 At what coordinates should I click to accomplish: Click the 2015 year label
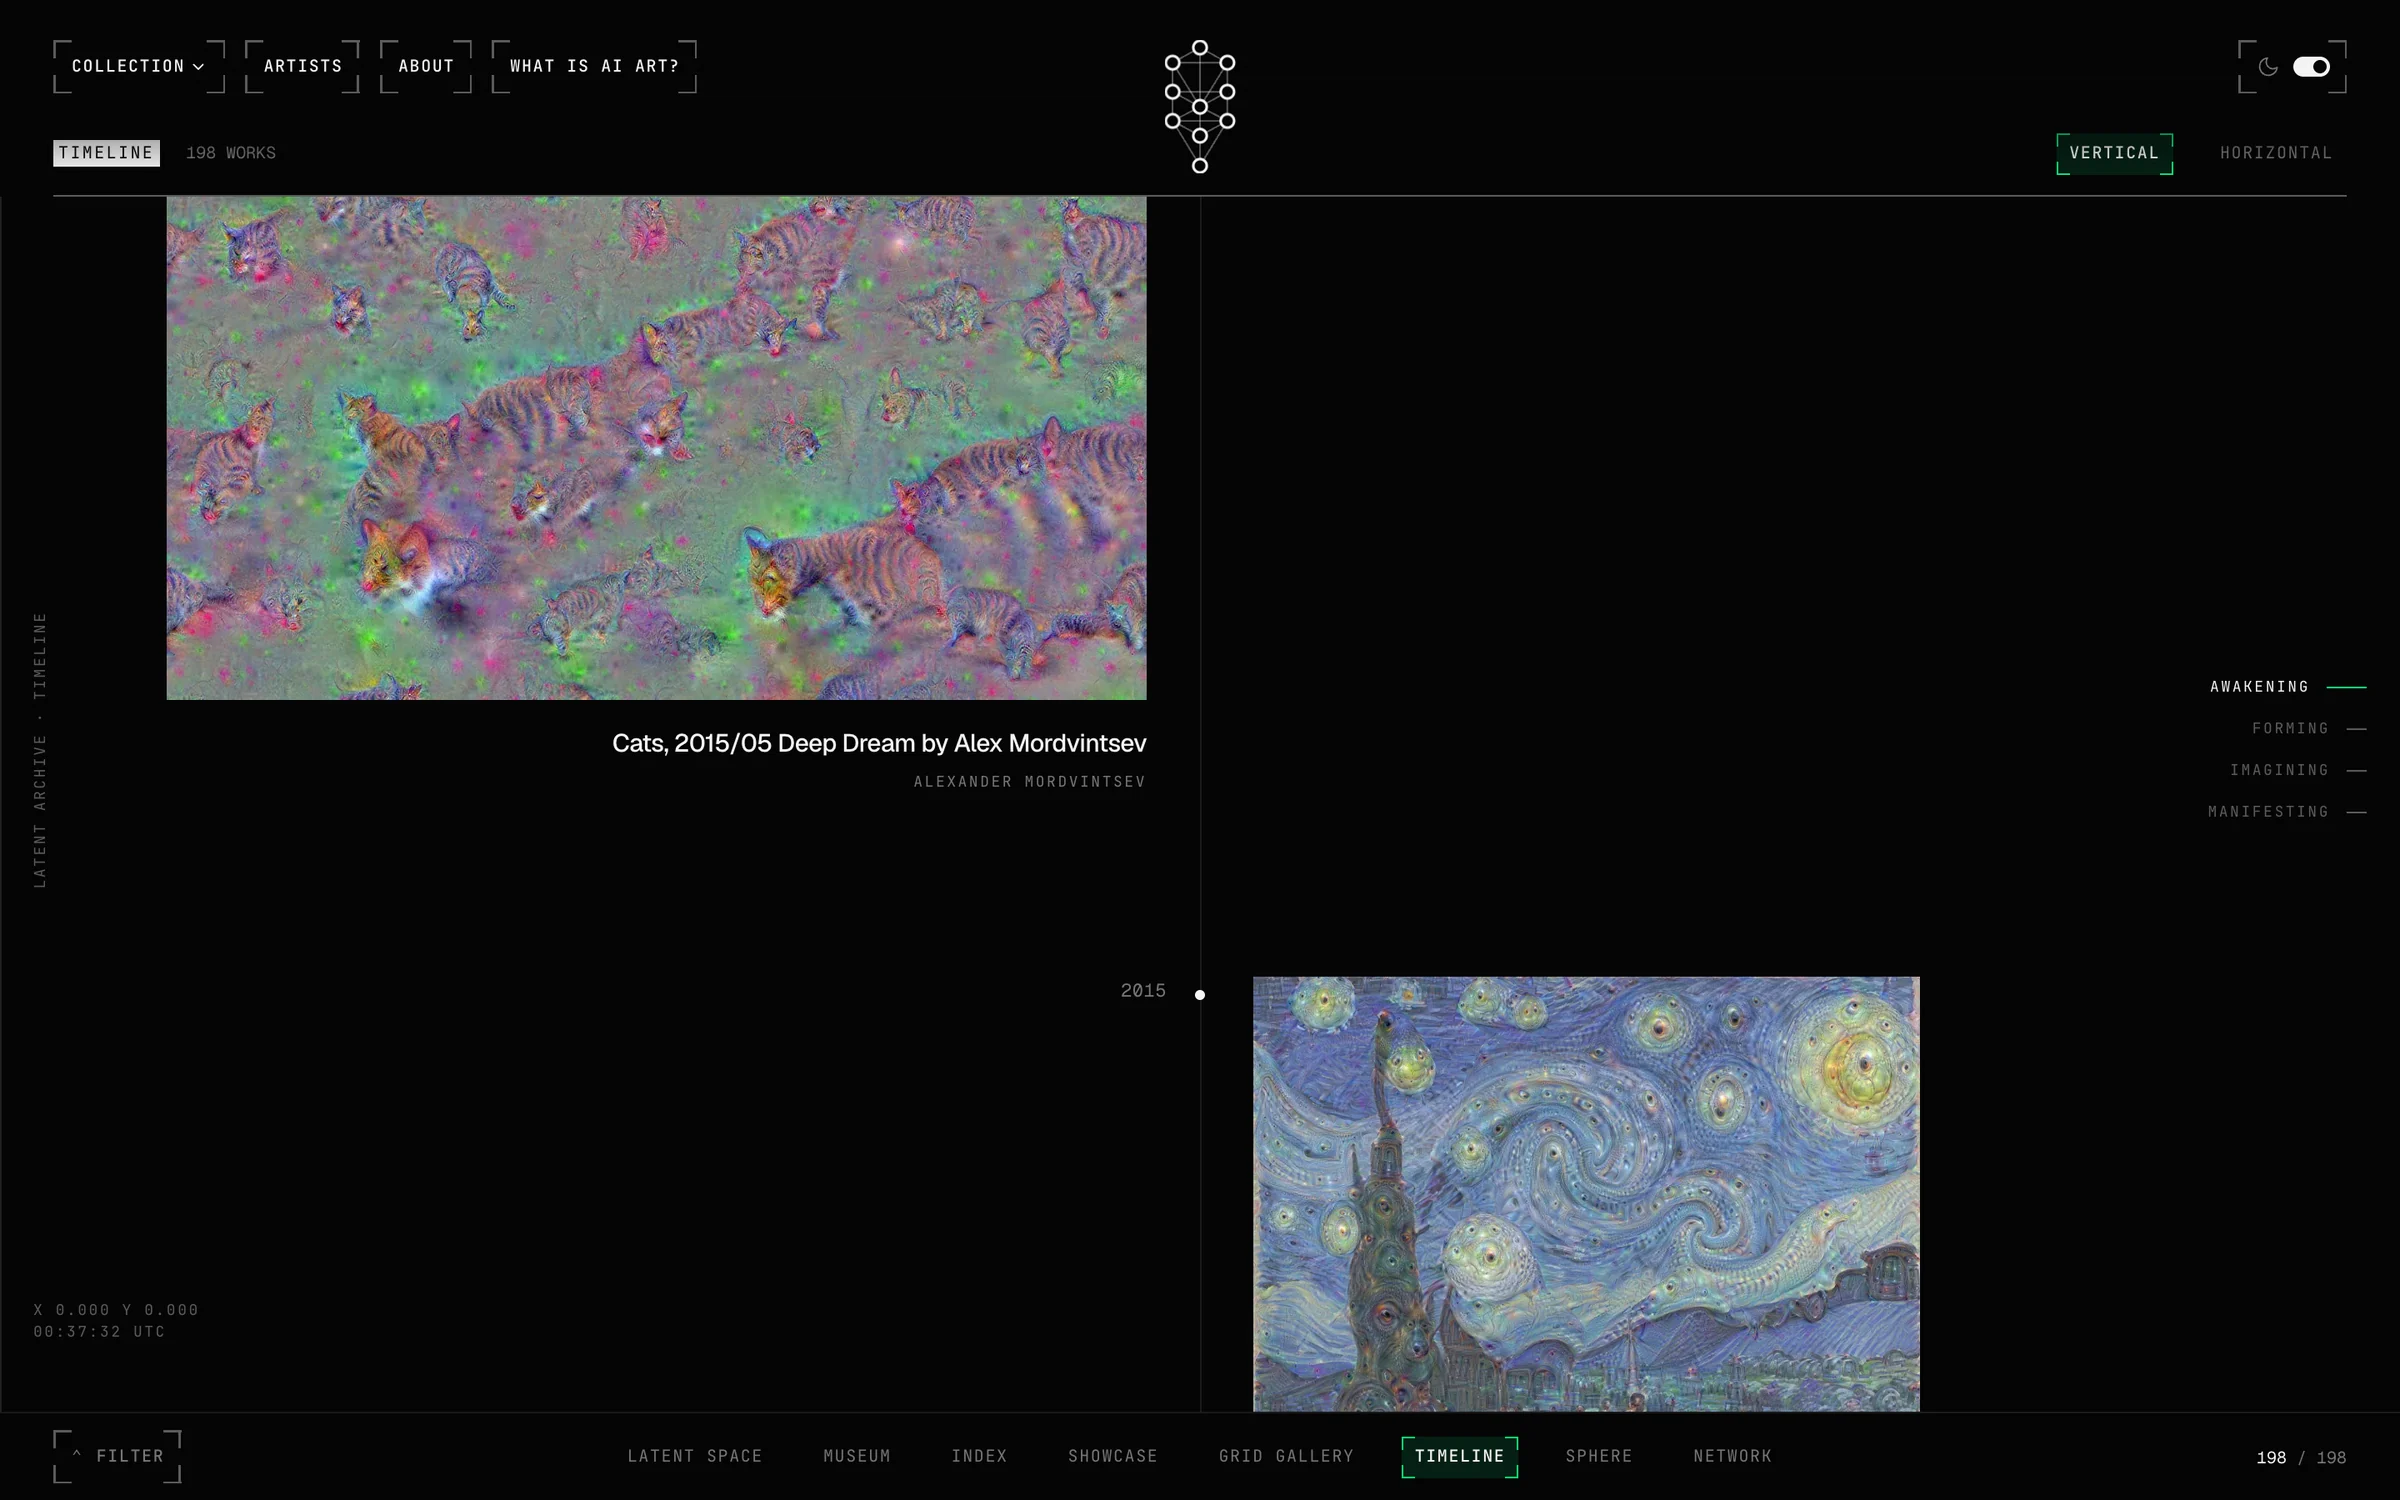1143,991
